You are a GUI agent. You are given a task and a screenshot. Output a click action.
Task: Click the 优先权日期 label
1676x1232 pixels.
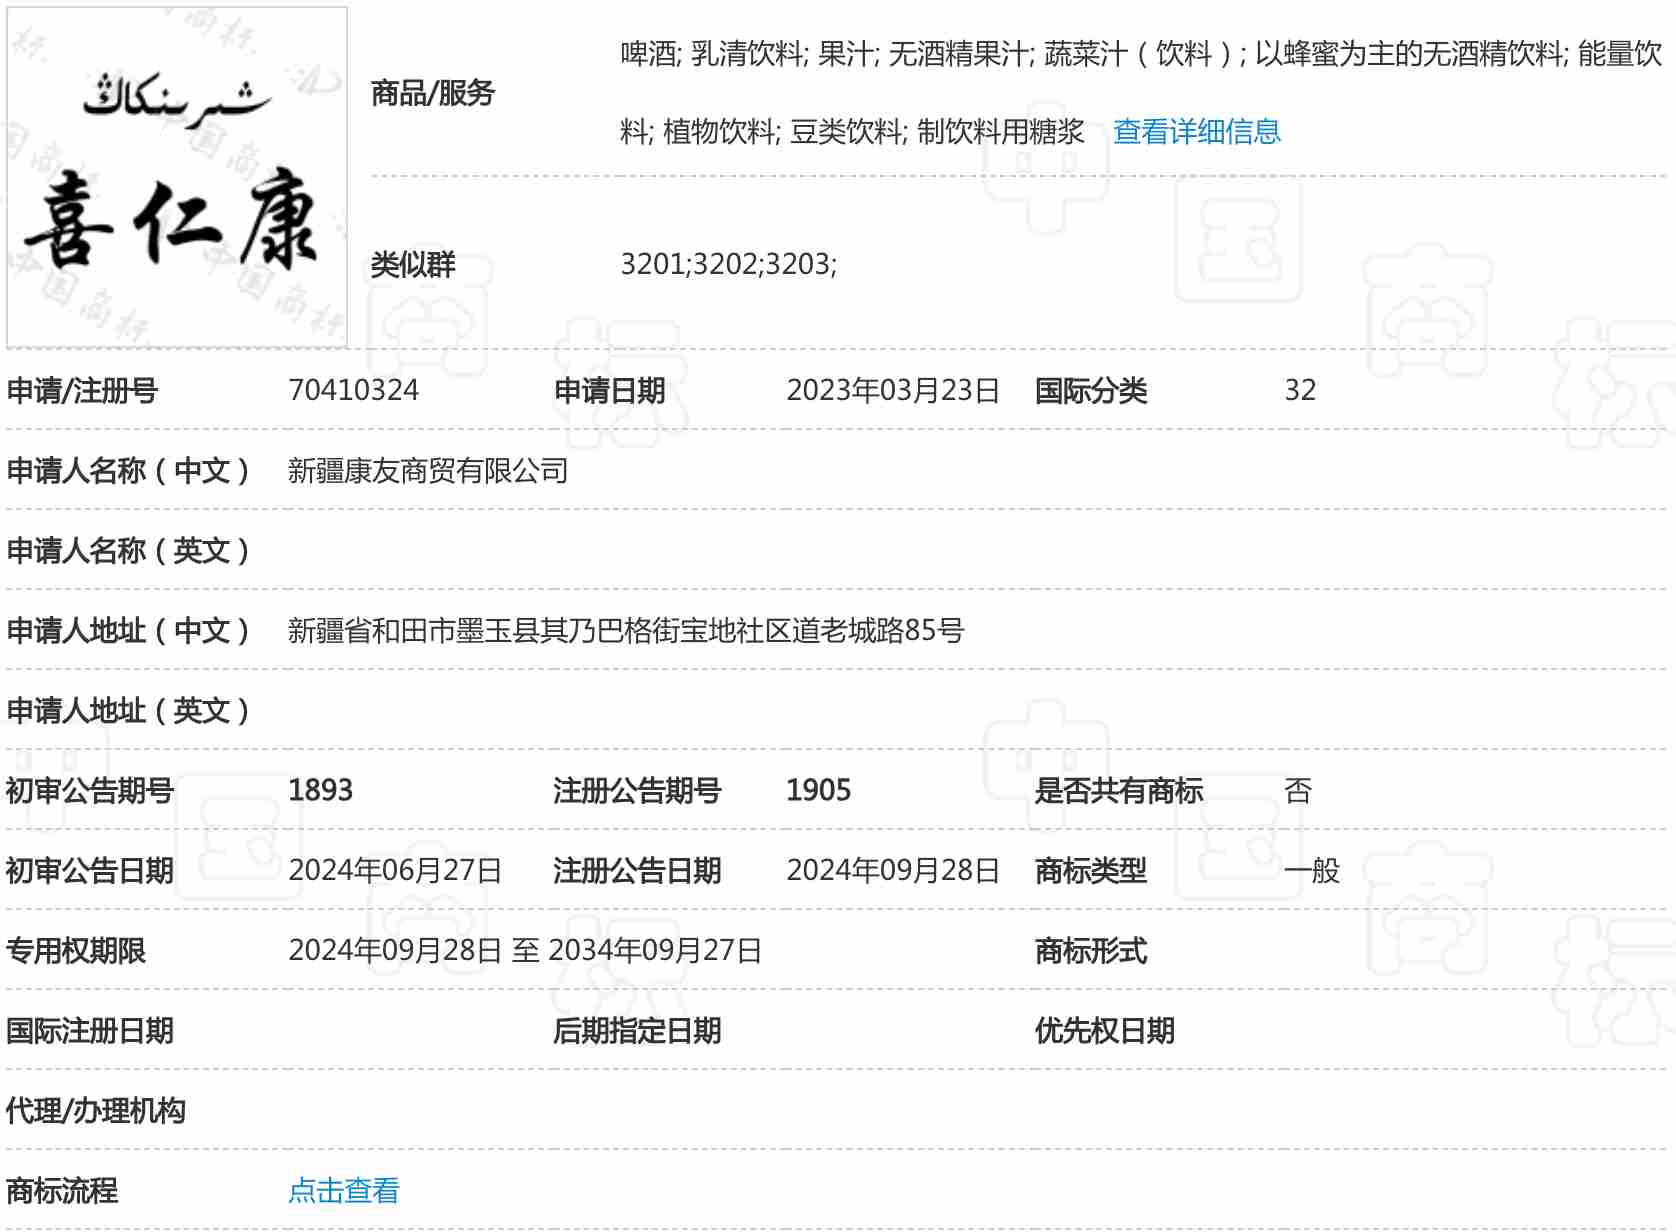(x=1104, y=1030)
